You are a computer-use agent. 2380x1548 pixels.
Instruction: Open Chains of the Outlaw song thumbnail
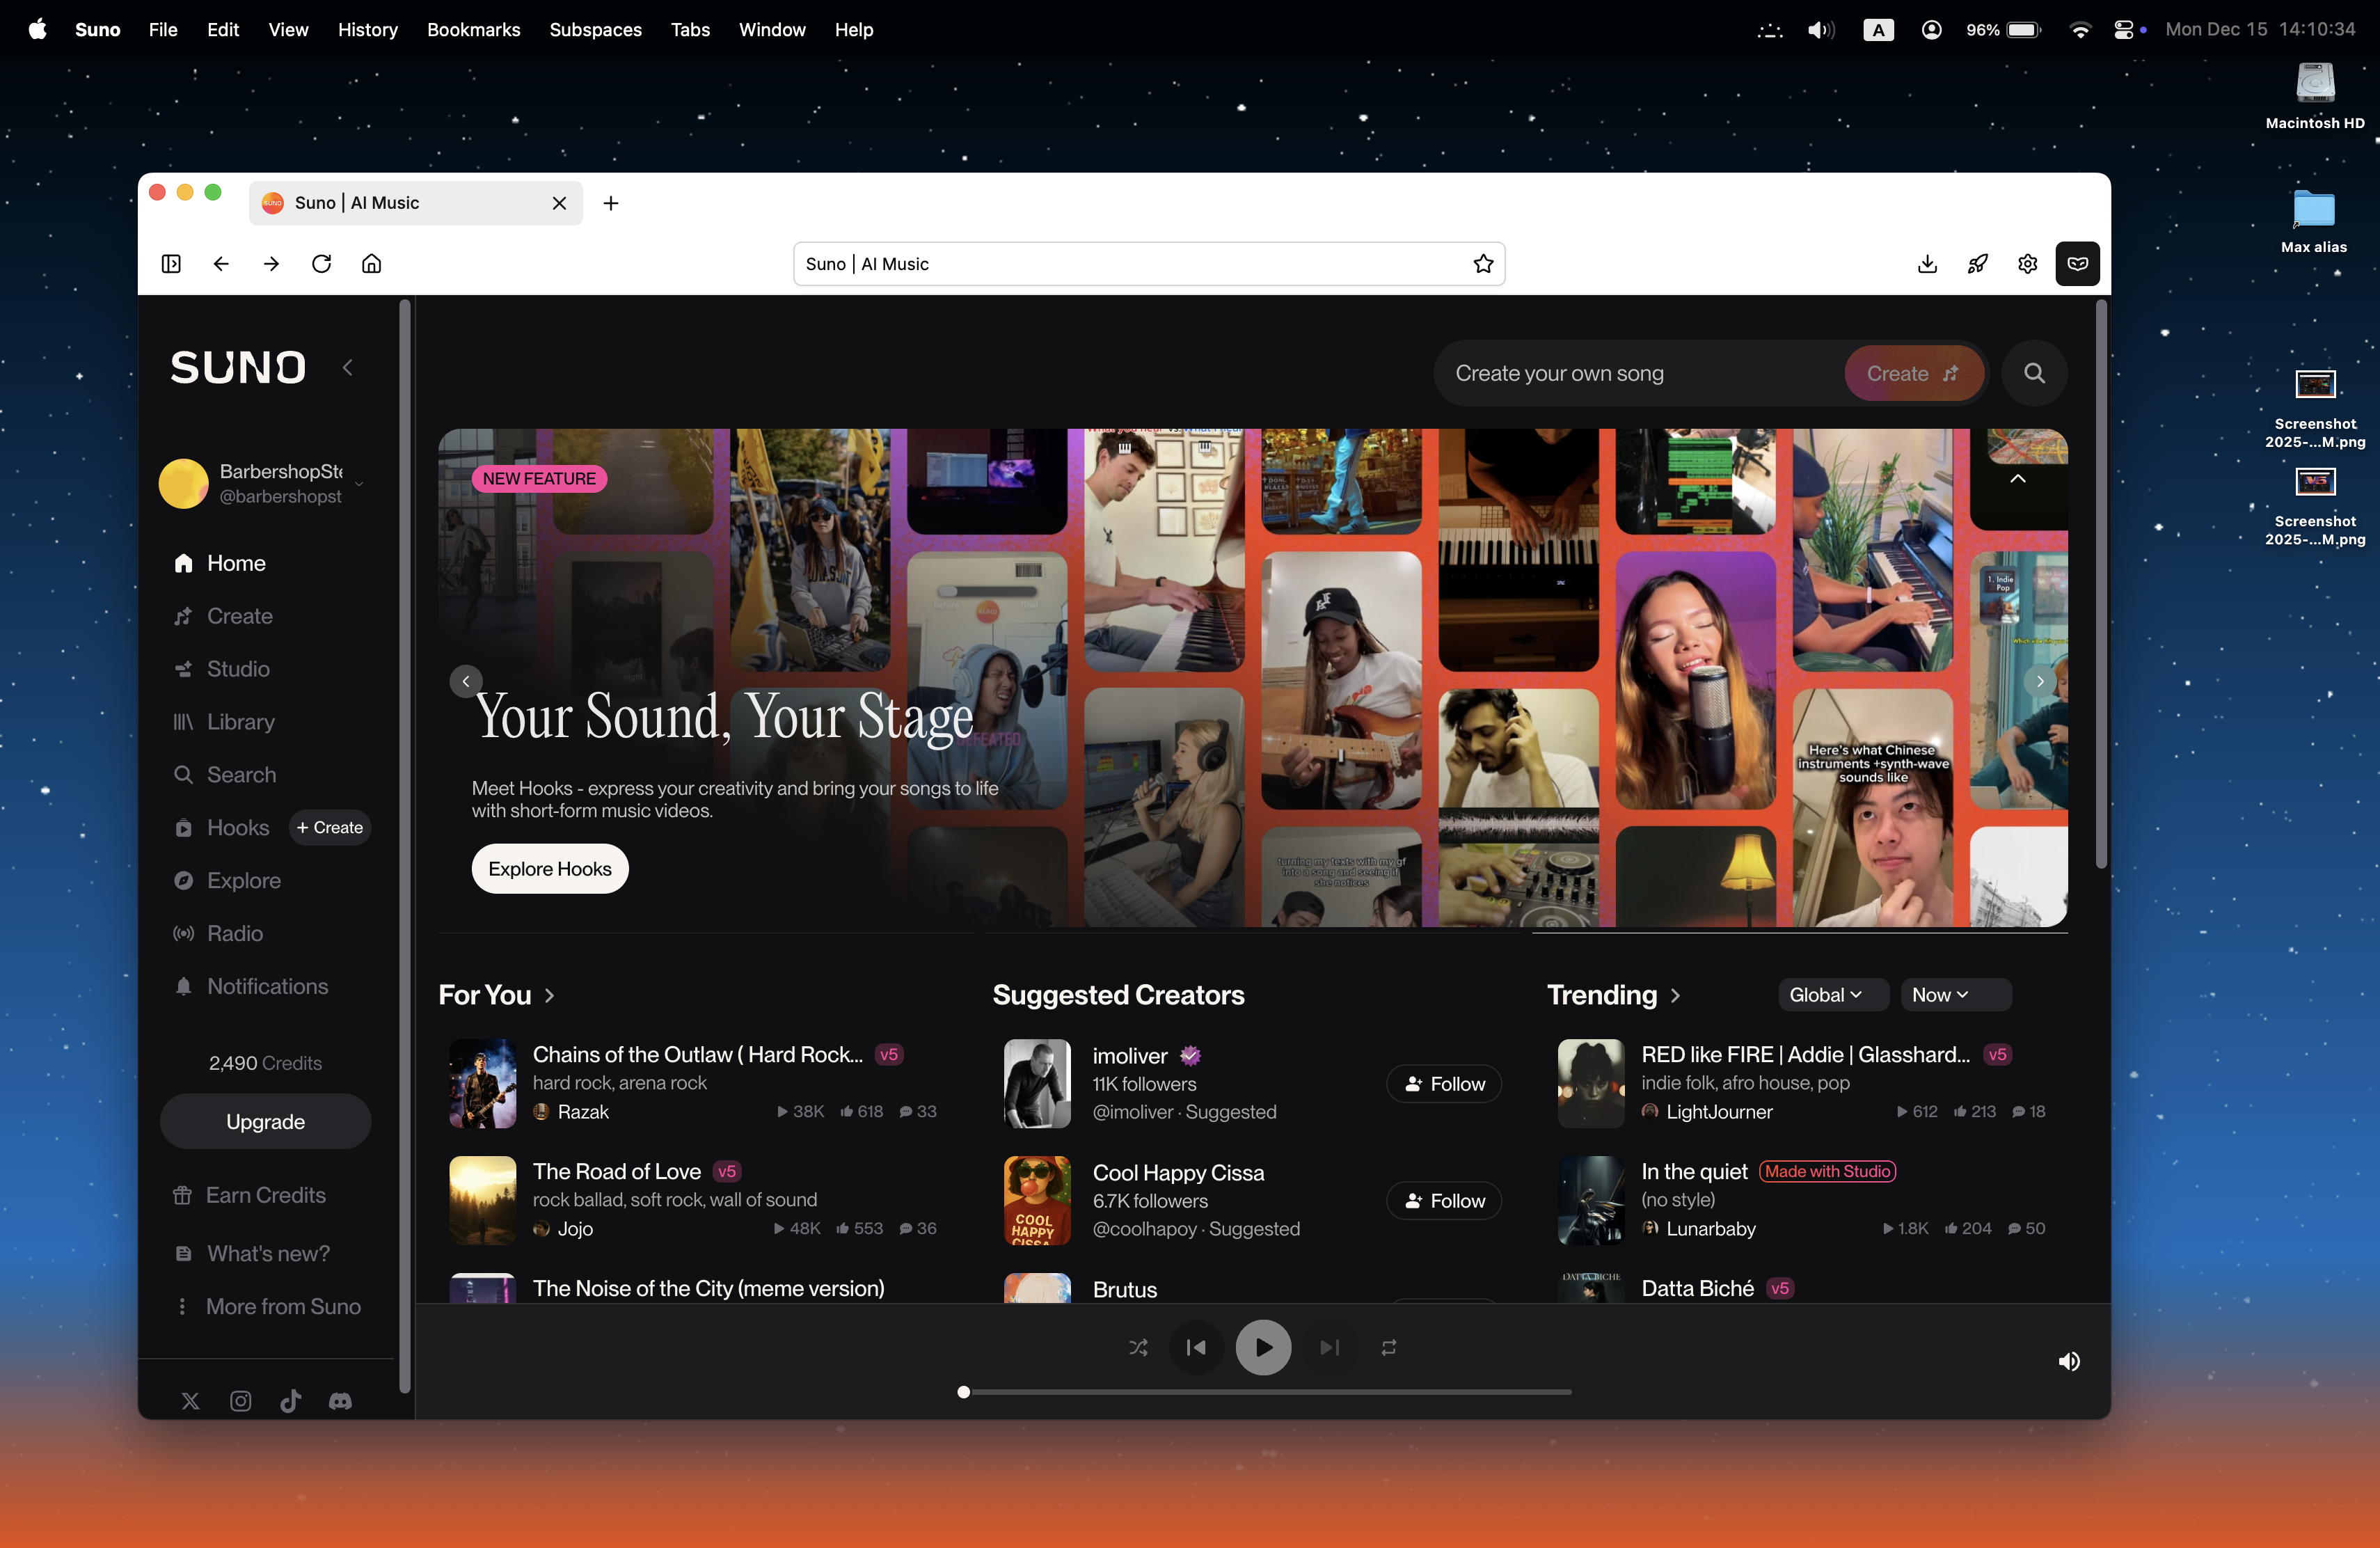point(483,1083)
